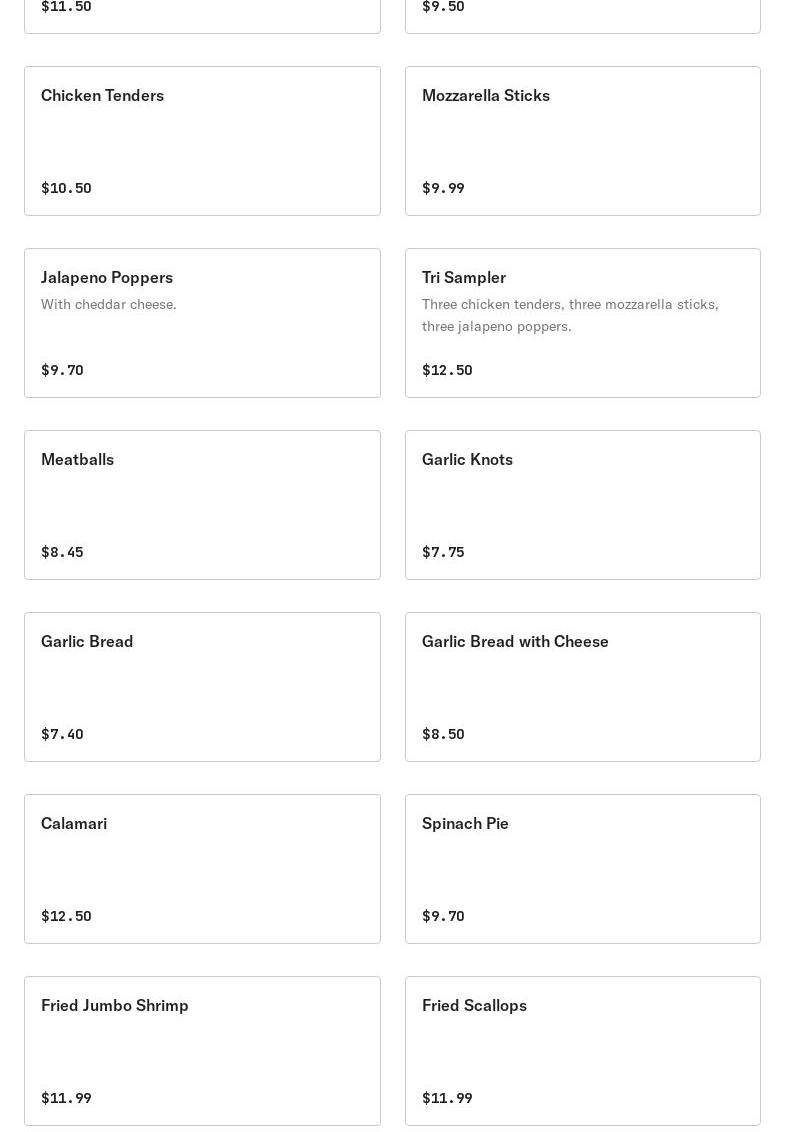Click the "With cheddar cheese" description
Screen dimensions: 785x1132
(x=109, y=304)
